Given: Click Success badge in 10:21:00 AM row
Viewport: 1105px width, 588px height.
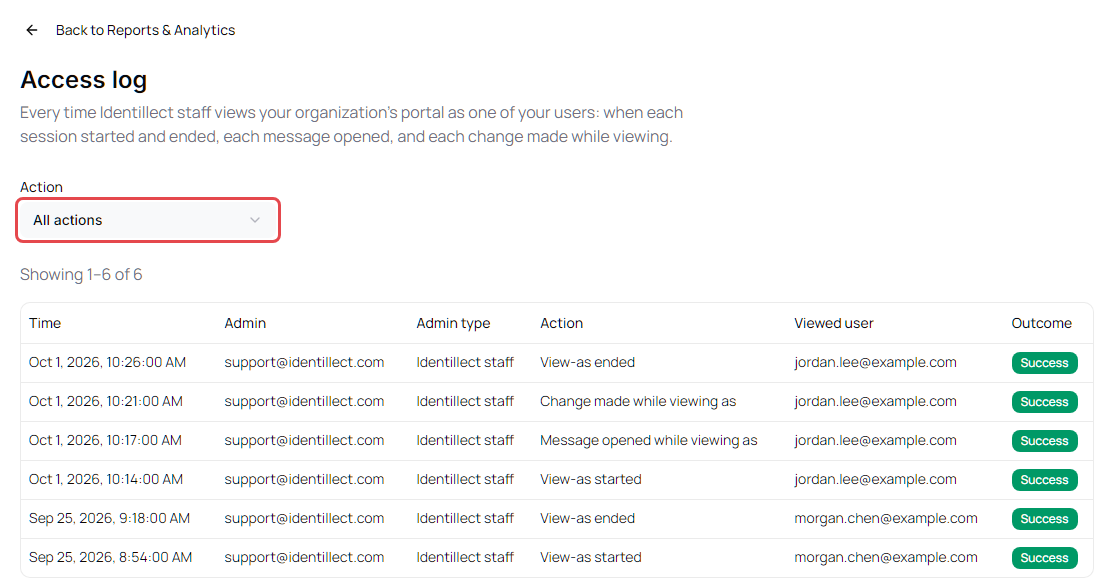Looking at the screenshot, I should point(1044,402).
